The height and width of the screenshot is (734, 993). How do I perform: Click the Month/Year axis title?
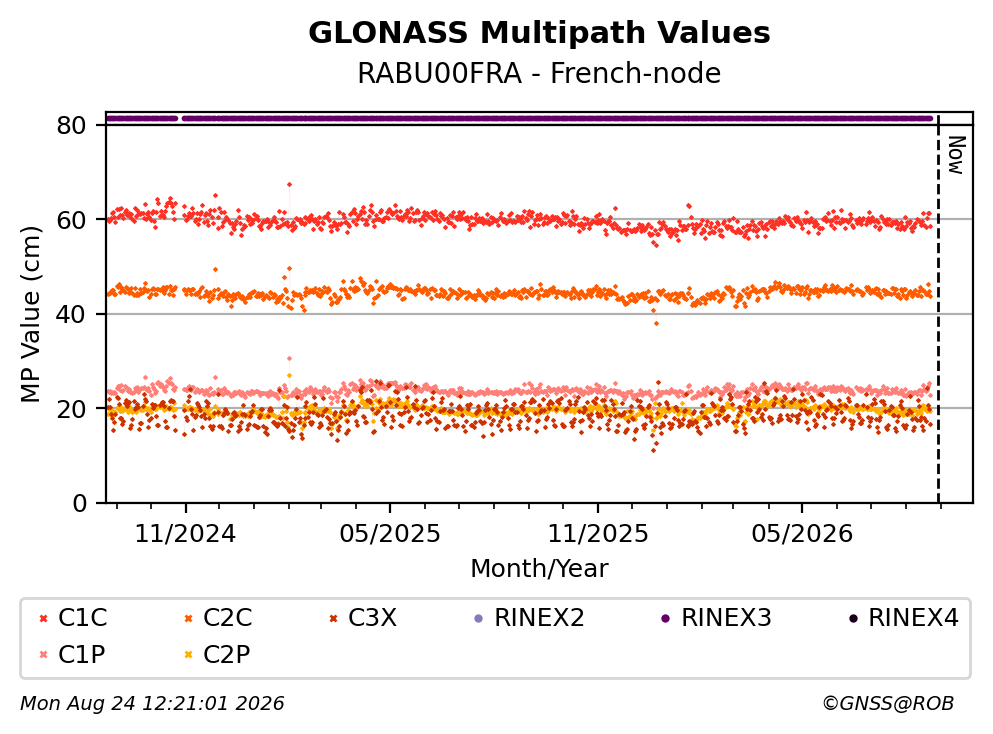[539, 569]
